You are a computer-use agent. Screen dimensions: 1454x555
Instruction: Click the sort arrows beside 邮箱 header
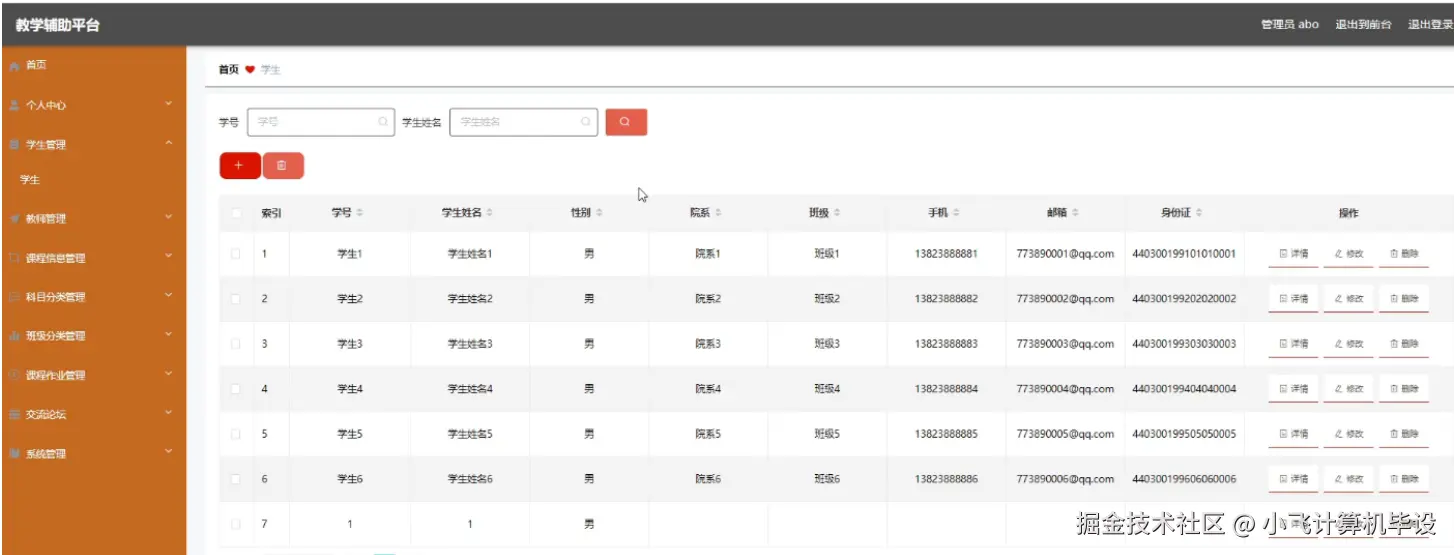tap(1075, 213)
